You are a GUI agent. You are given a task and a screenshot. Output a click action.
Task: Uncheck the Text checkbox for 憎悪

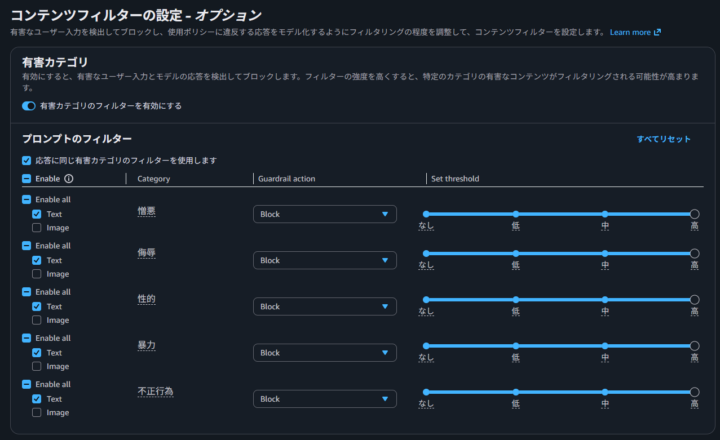37,214
